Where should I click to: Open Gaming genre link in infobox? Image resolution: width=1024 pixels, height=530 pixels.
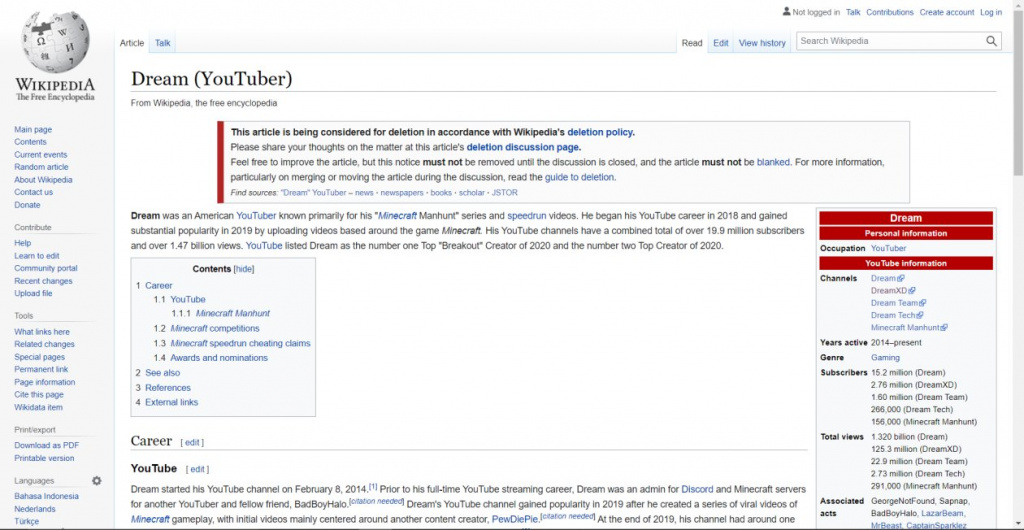(x=885, y=358)
